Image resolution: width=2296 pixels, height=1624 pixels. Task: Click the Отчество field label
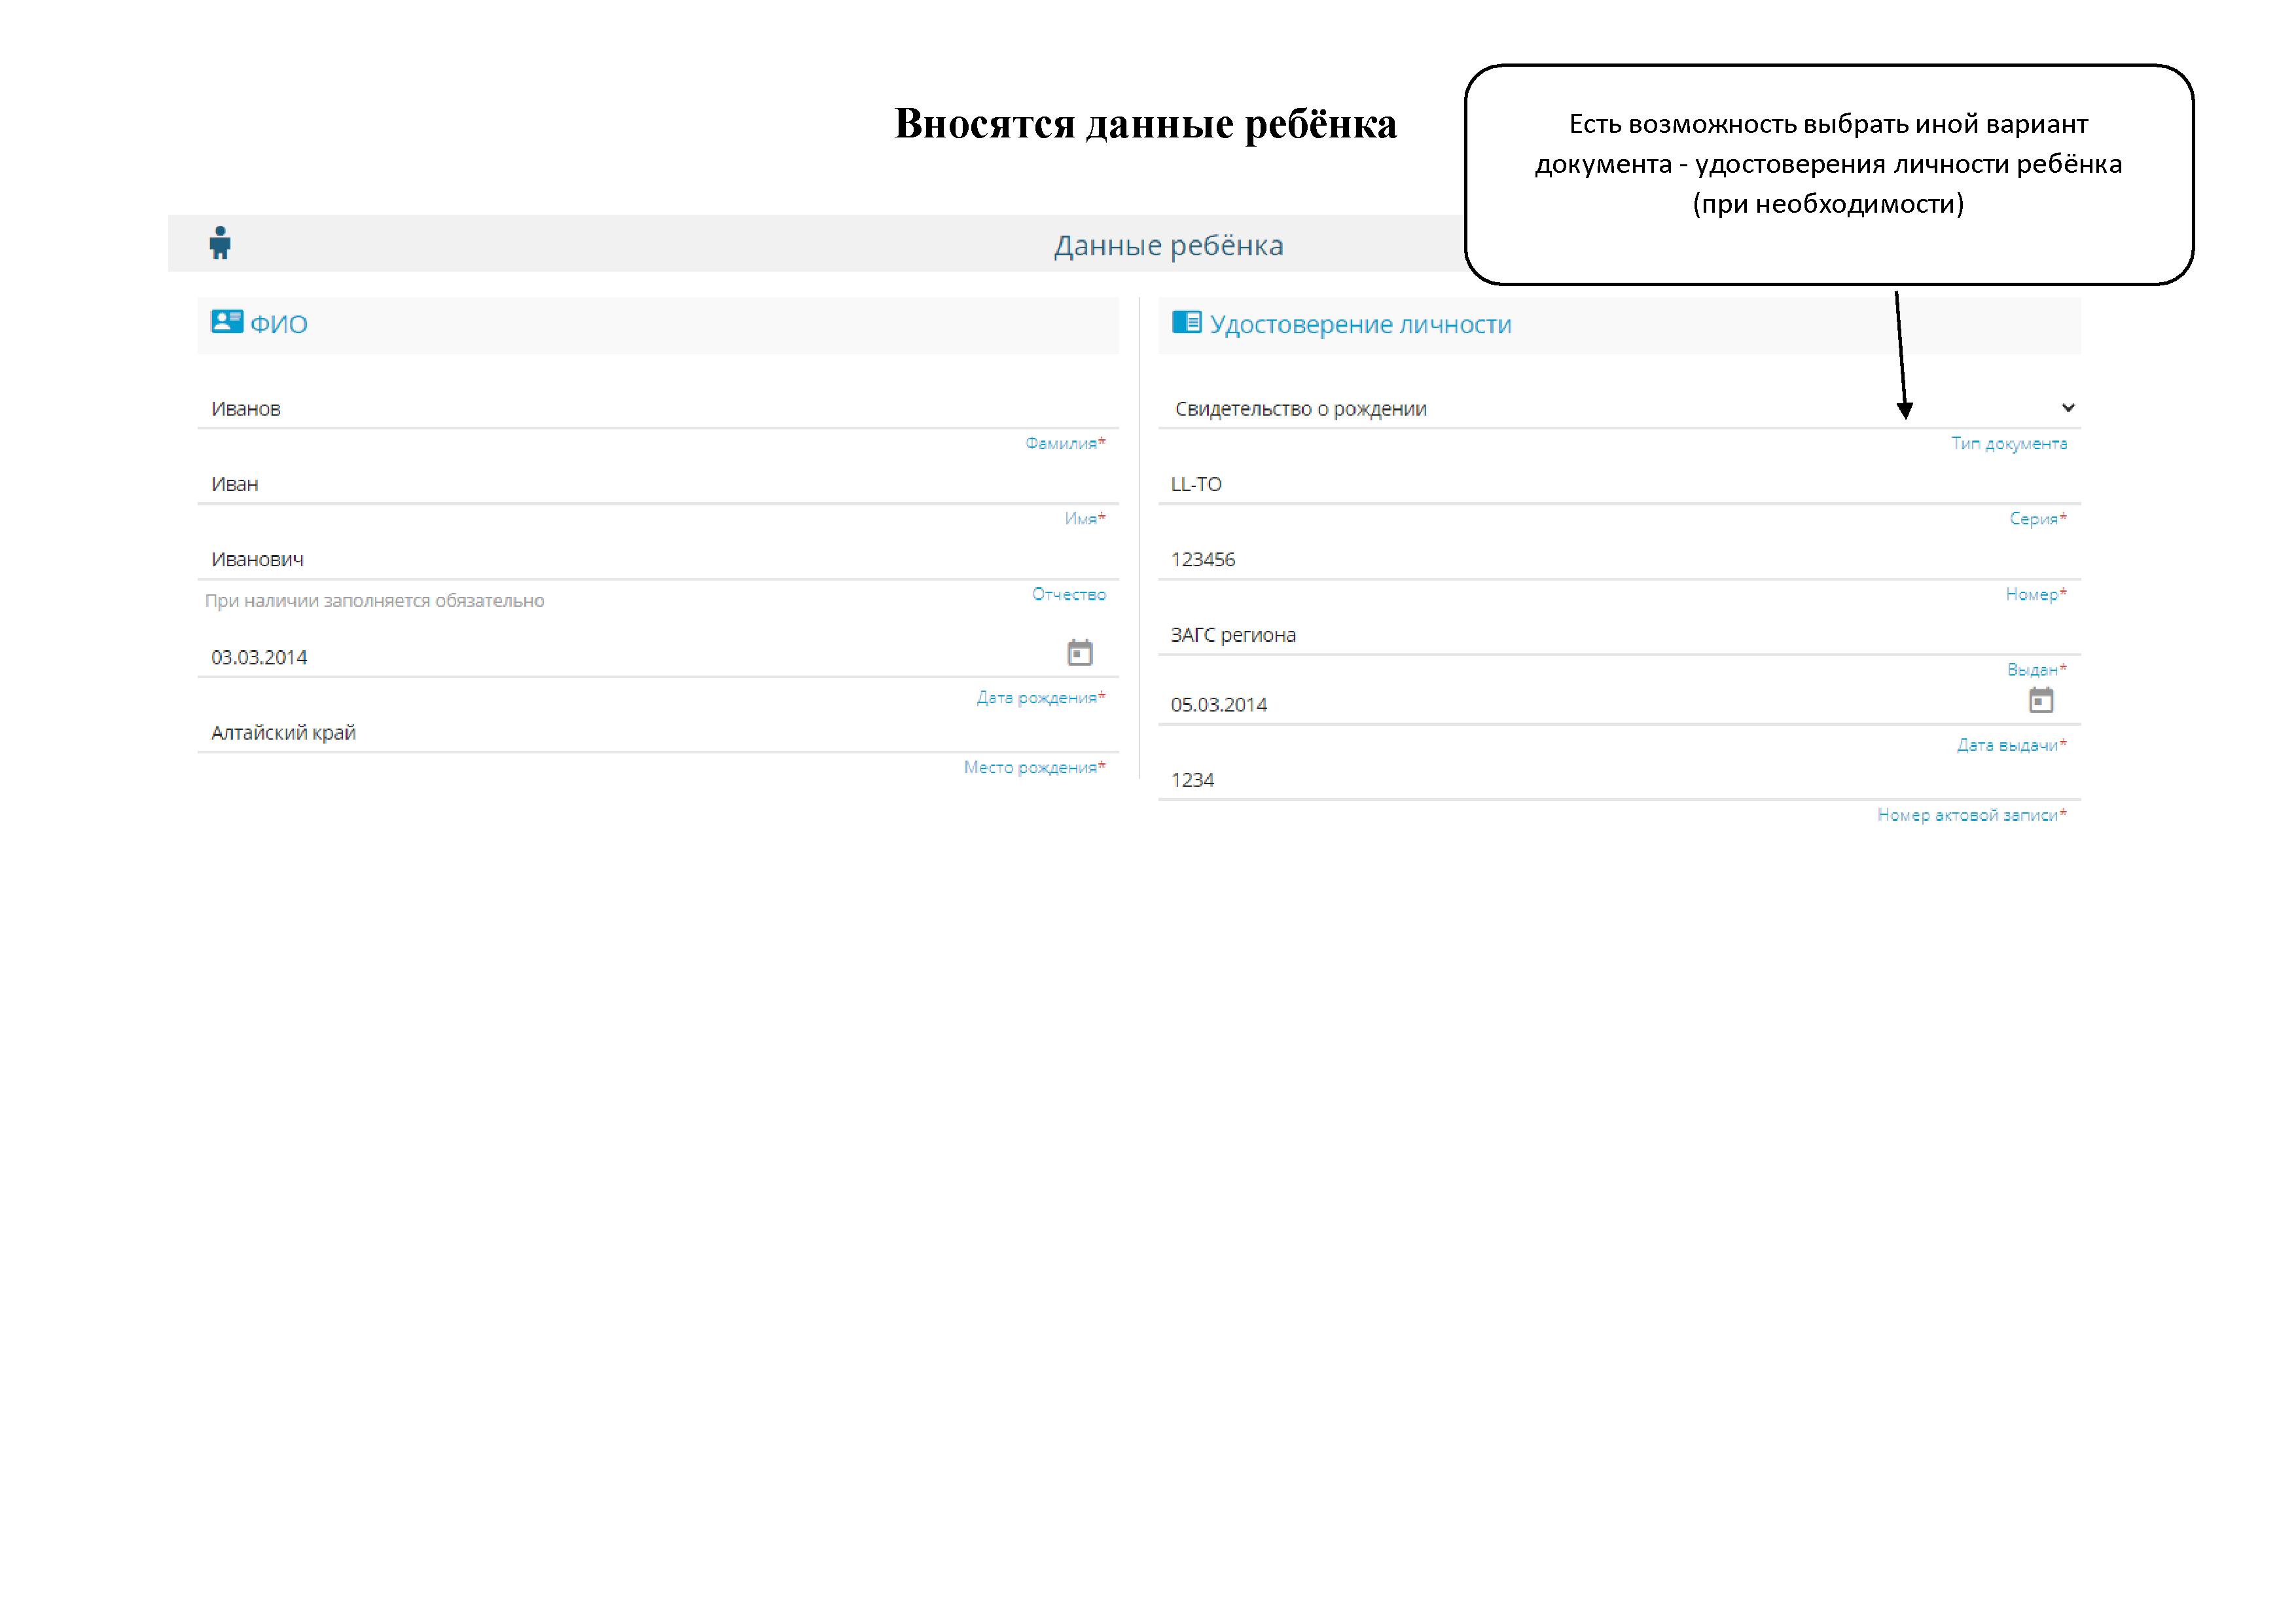(1069, 594)
